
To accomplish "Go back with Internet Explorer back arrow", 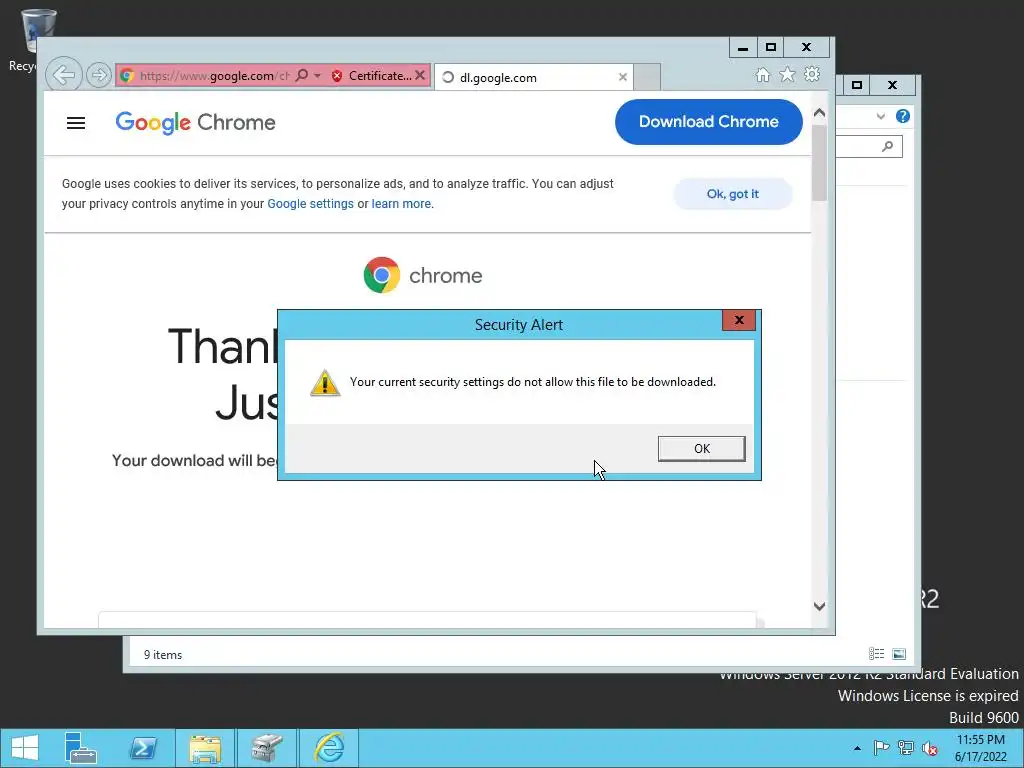I will pos(64,75).
